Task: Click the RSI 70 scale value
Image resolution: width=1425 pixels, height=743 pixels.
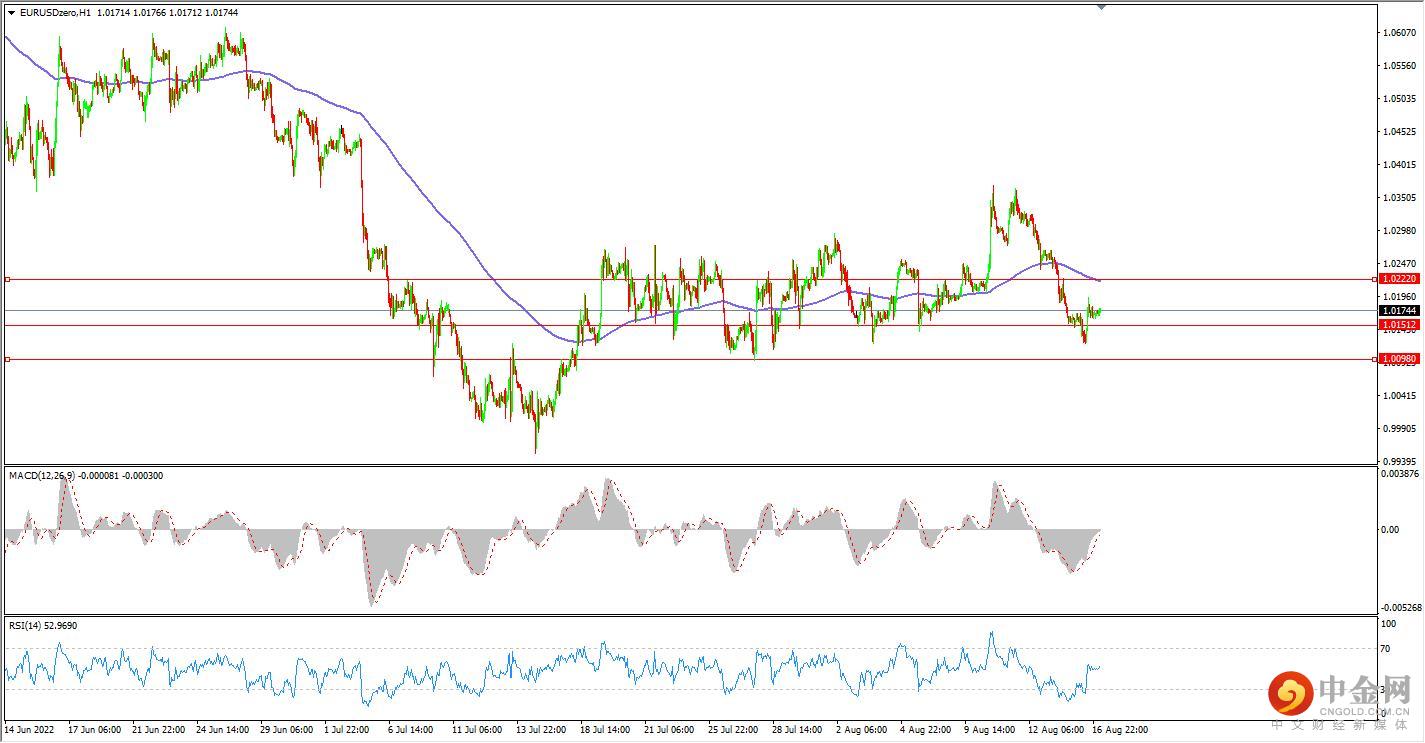Action: (1386, 650)
